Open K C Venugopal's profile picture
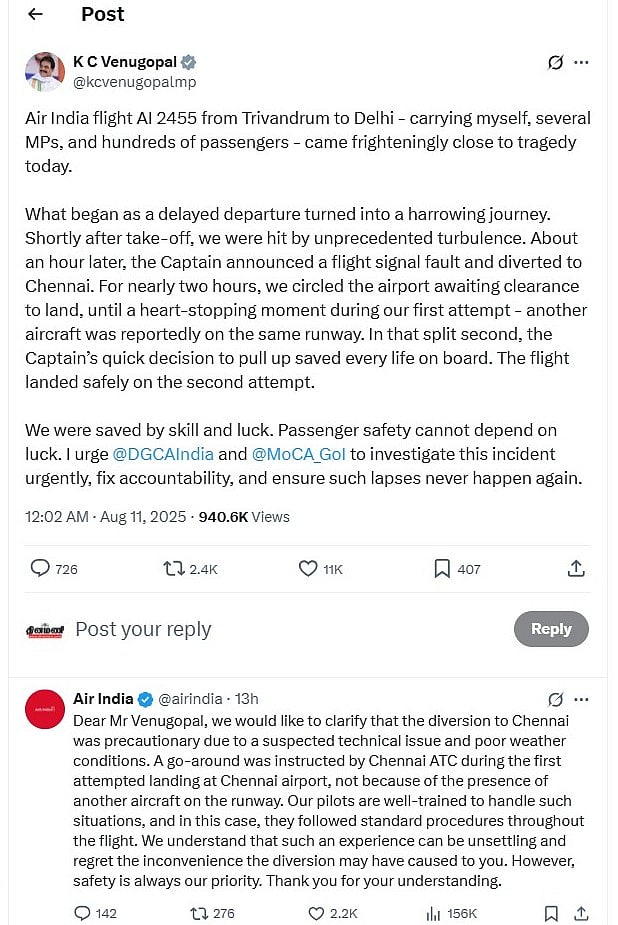This screenshot has width=618, height=925. point(45,72)
